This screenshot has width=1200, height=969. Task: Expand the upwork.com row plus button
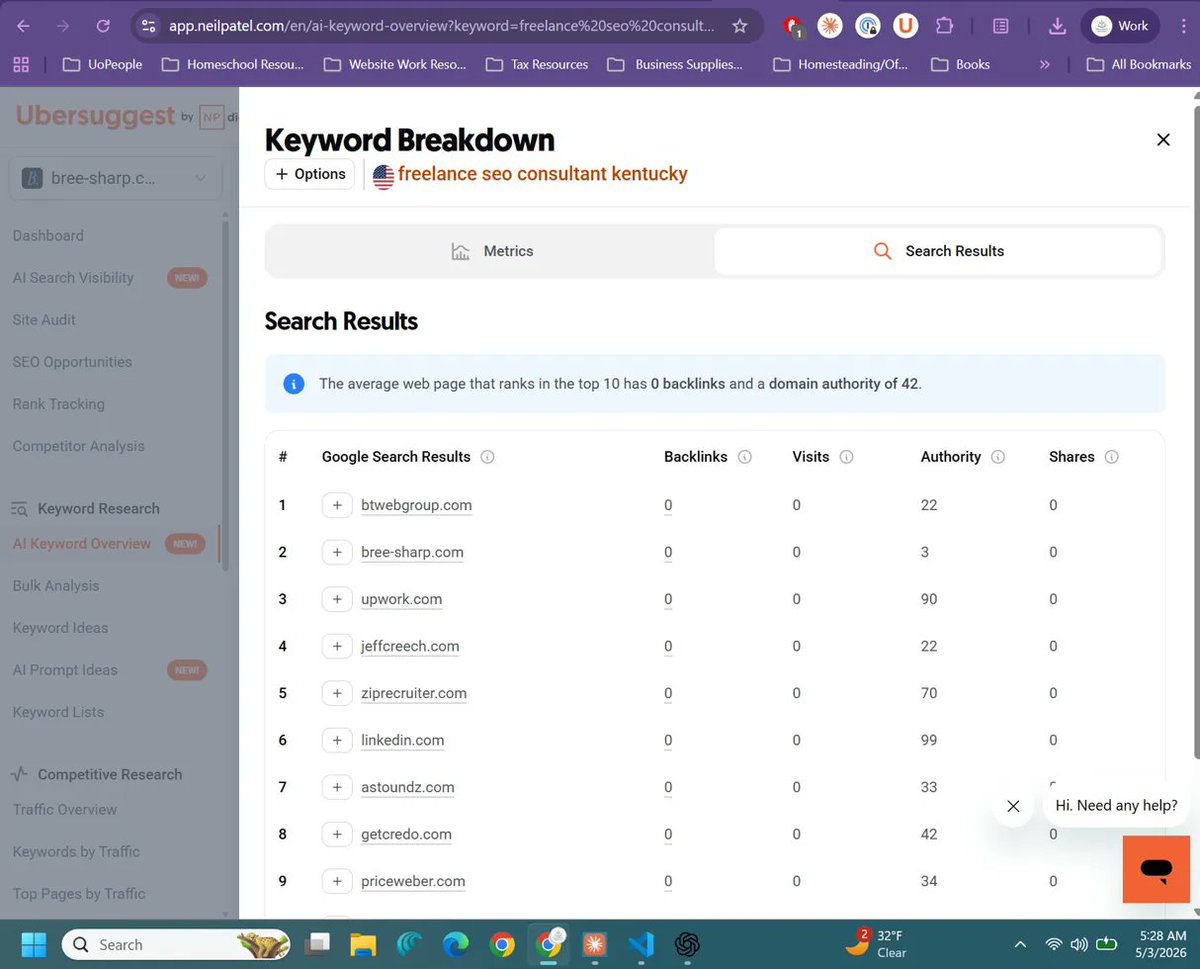coord(337,599)
